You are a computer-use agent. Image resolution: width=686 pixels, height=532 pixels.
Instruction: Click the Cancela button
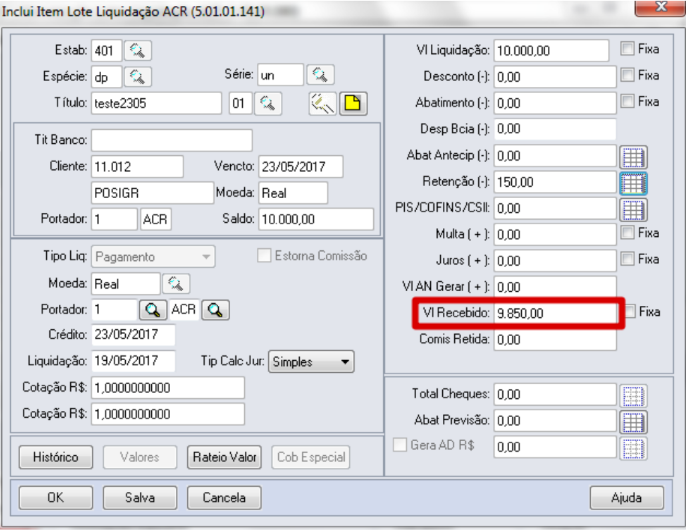(x=224, y=498)
